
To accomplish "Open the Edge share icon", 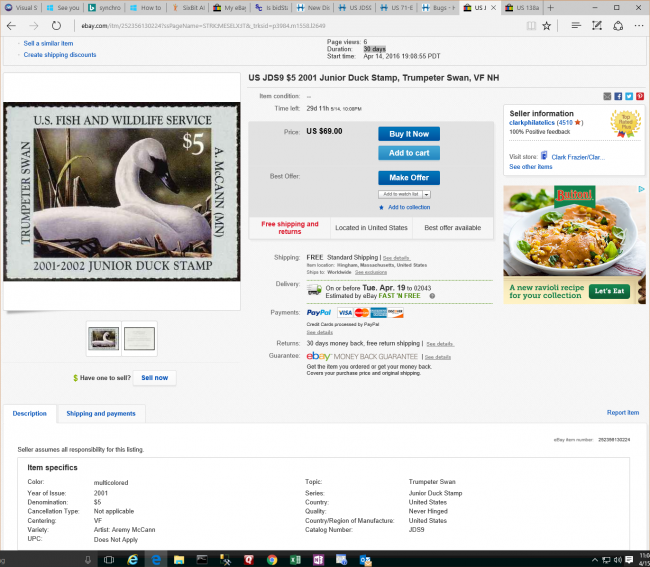I will [x=618, y=26].
